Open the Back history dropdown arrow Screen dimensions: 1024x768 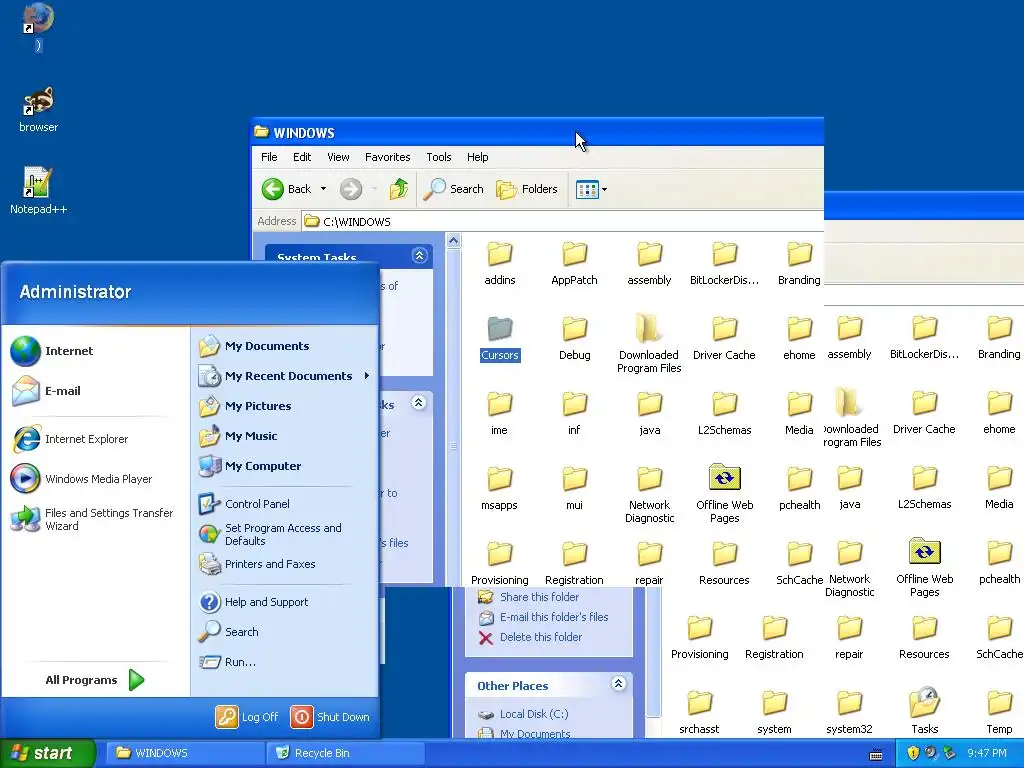(323, 189)
